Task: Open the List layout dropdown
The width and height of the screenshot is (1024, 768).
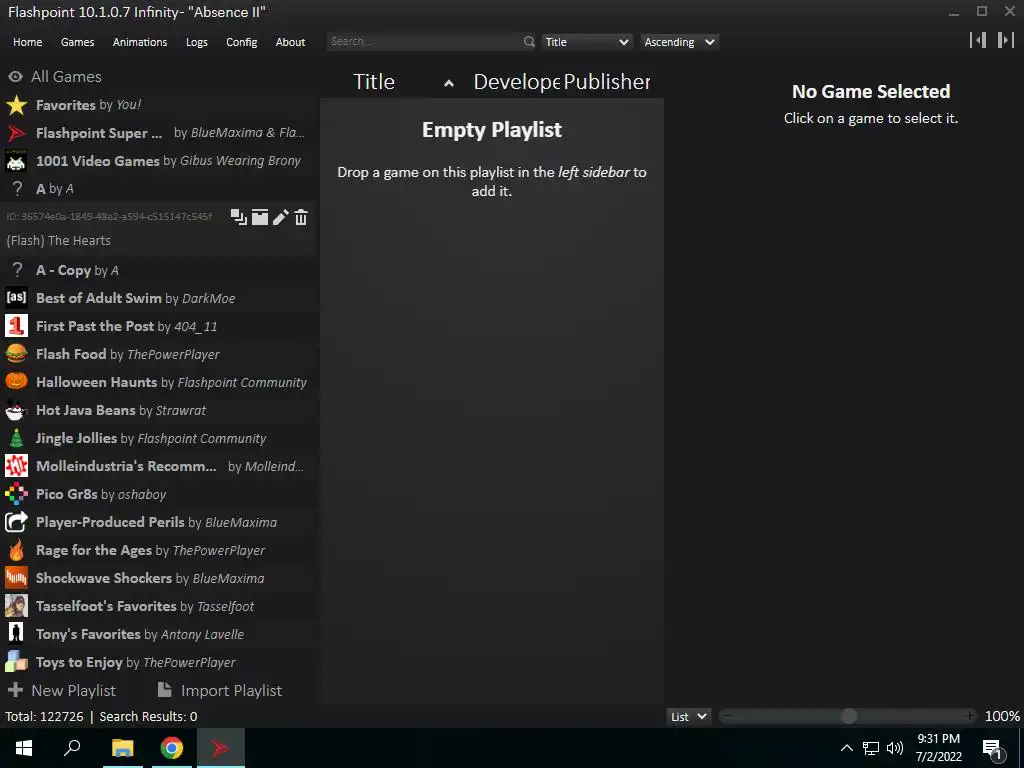Action: [x=689, y=716]
